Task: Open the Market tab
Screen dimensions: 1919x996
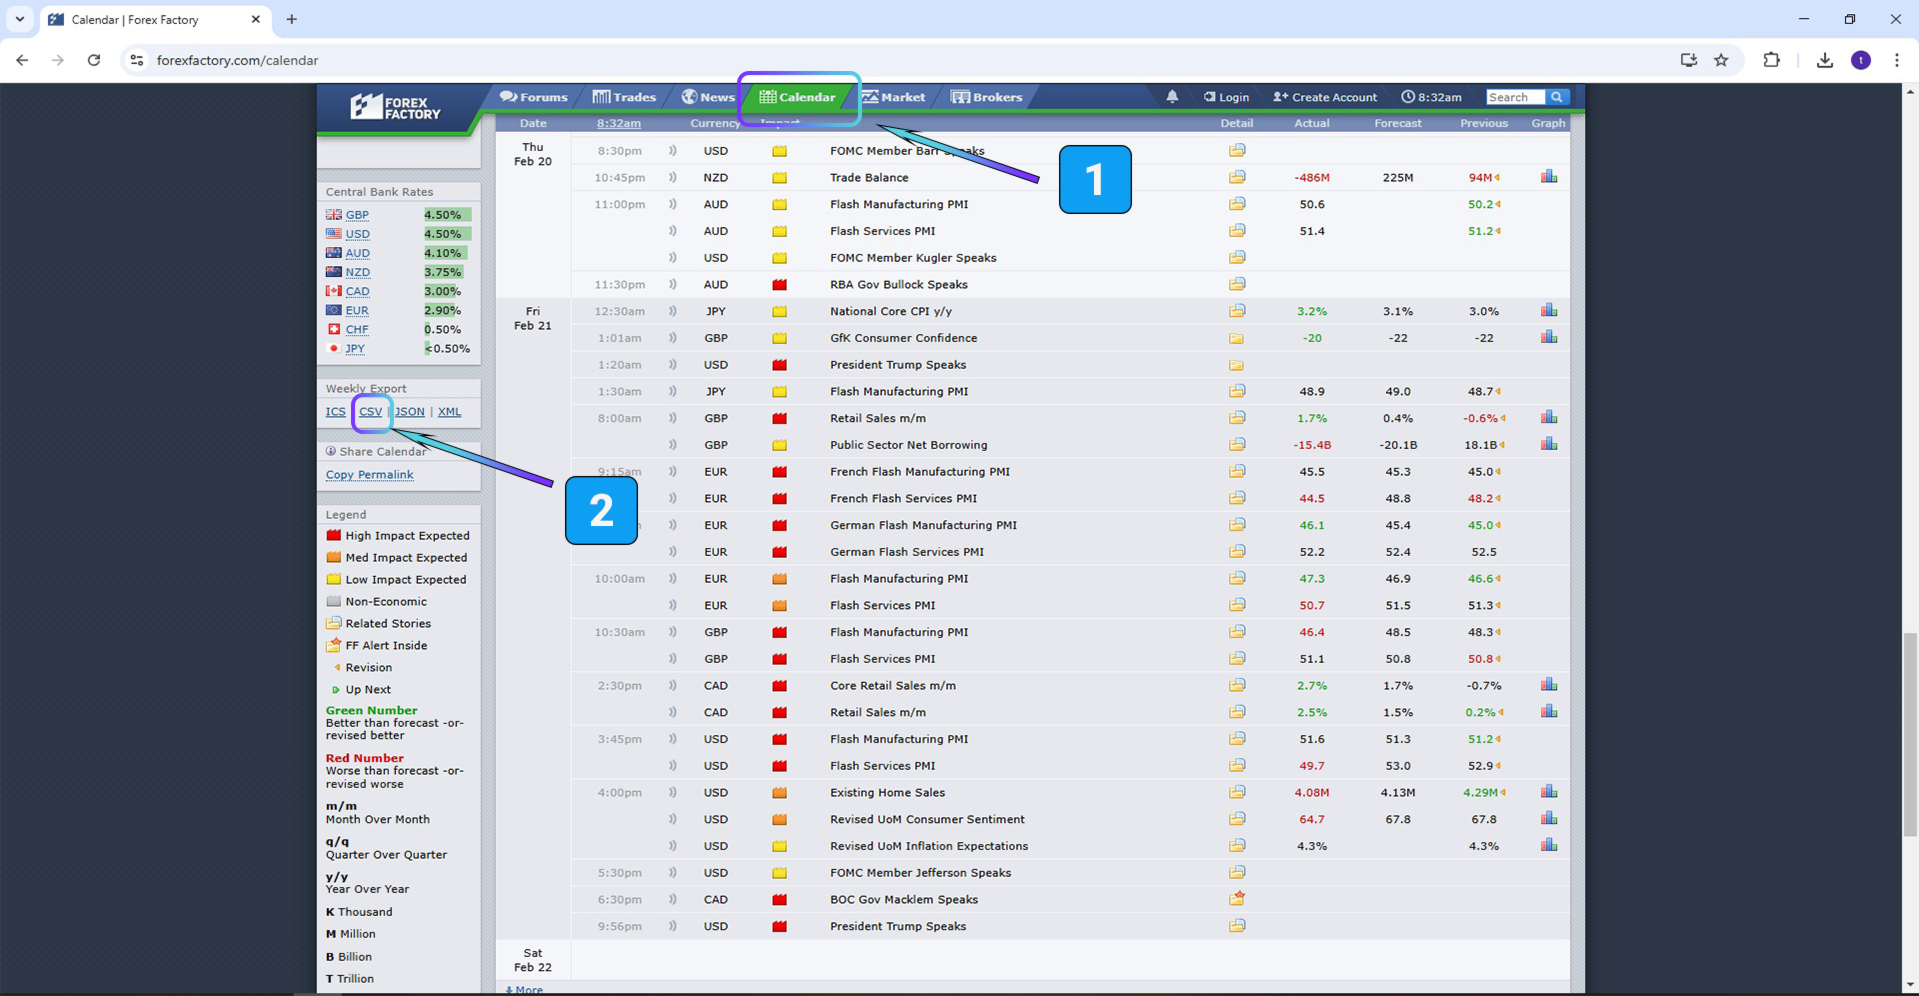Action: (894, 97)
